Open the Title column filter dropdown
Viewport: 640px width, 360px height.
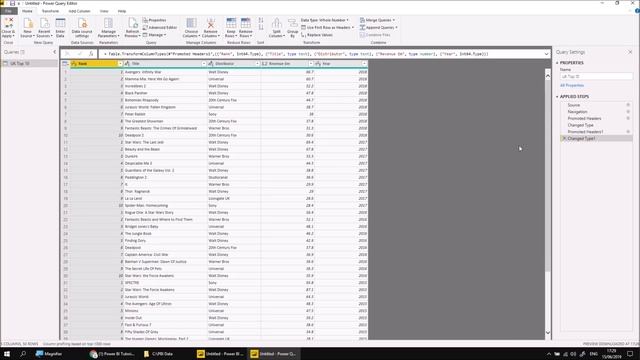[204, 64]
